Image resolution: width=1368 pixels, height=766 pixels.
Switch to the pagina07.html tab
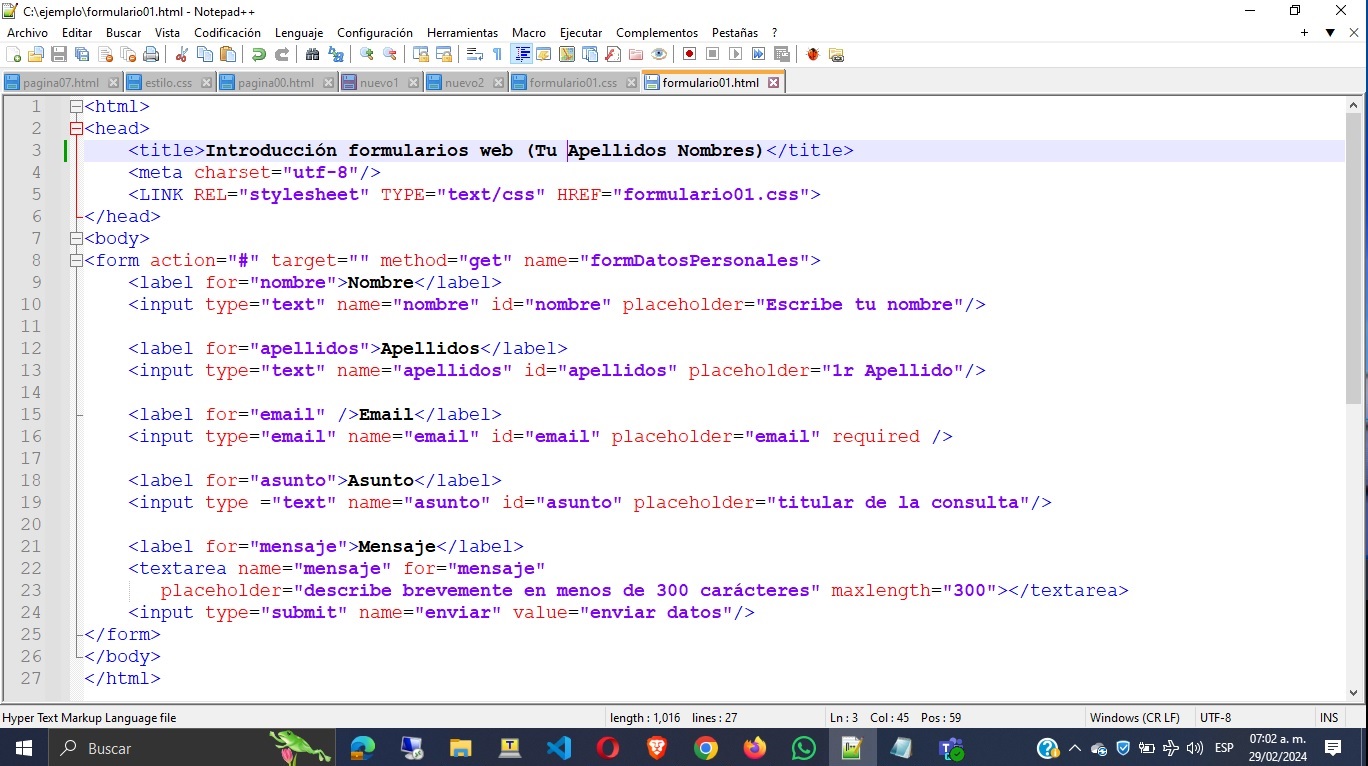coord(61,82)
